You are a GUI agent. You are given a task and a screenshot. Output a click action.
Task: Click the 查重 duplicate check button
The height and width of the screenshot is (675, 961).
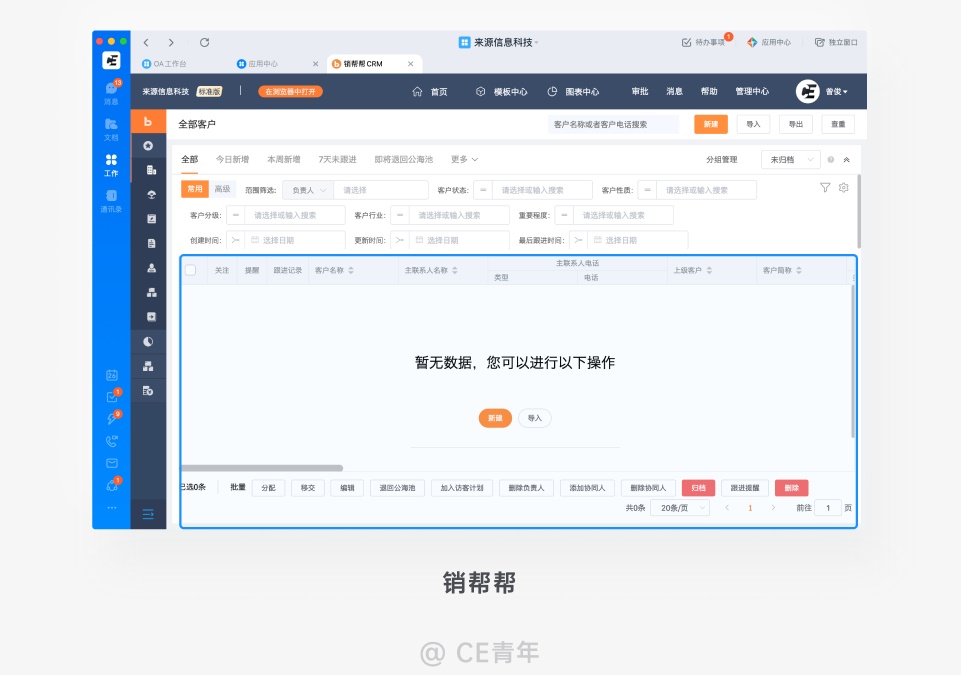click(x=838, y=124)
